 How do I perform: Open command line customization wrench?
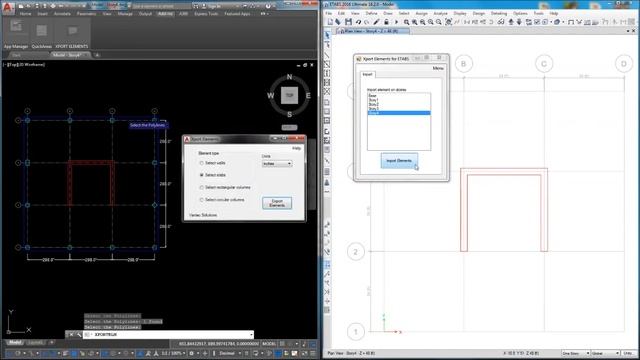(79, 335)
